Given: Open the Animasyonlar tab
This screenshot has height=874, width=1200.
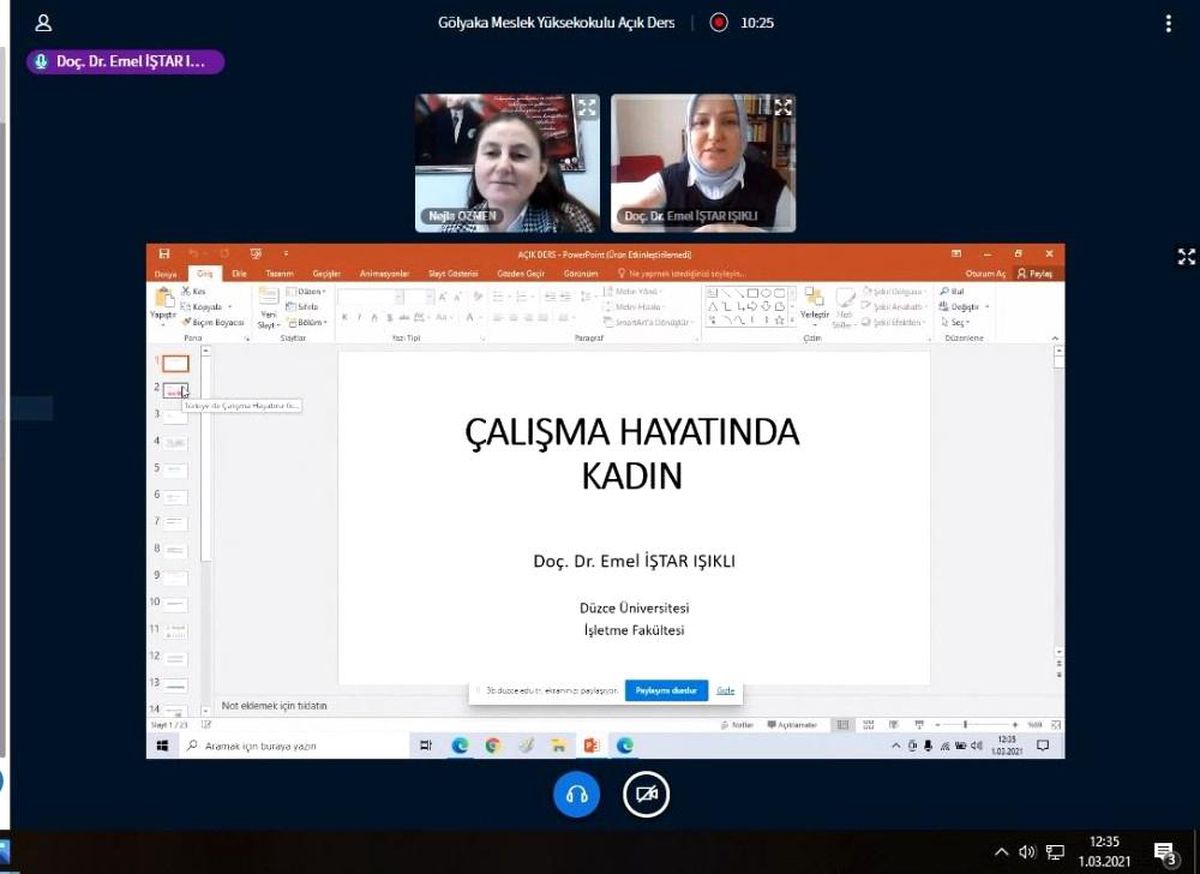Looking at the screenshot, I should click(x=385, y=273).
